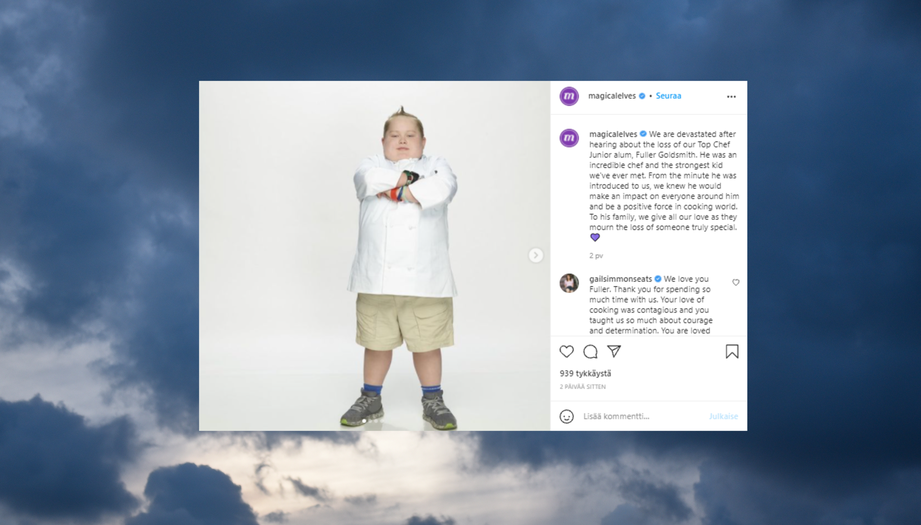Go to next photo with arrow
921x525 pixels.
click(x=536, y=255)
